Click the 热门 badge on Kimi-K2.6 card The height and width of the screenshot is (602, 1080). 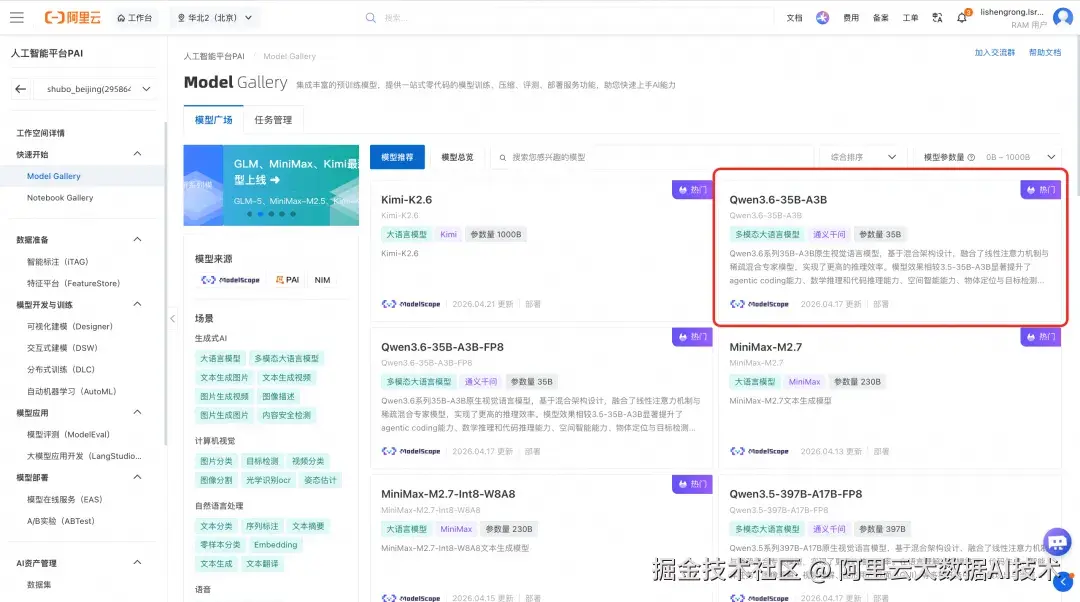click(692, 189)
